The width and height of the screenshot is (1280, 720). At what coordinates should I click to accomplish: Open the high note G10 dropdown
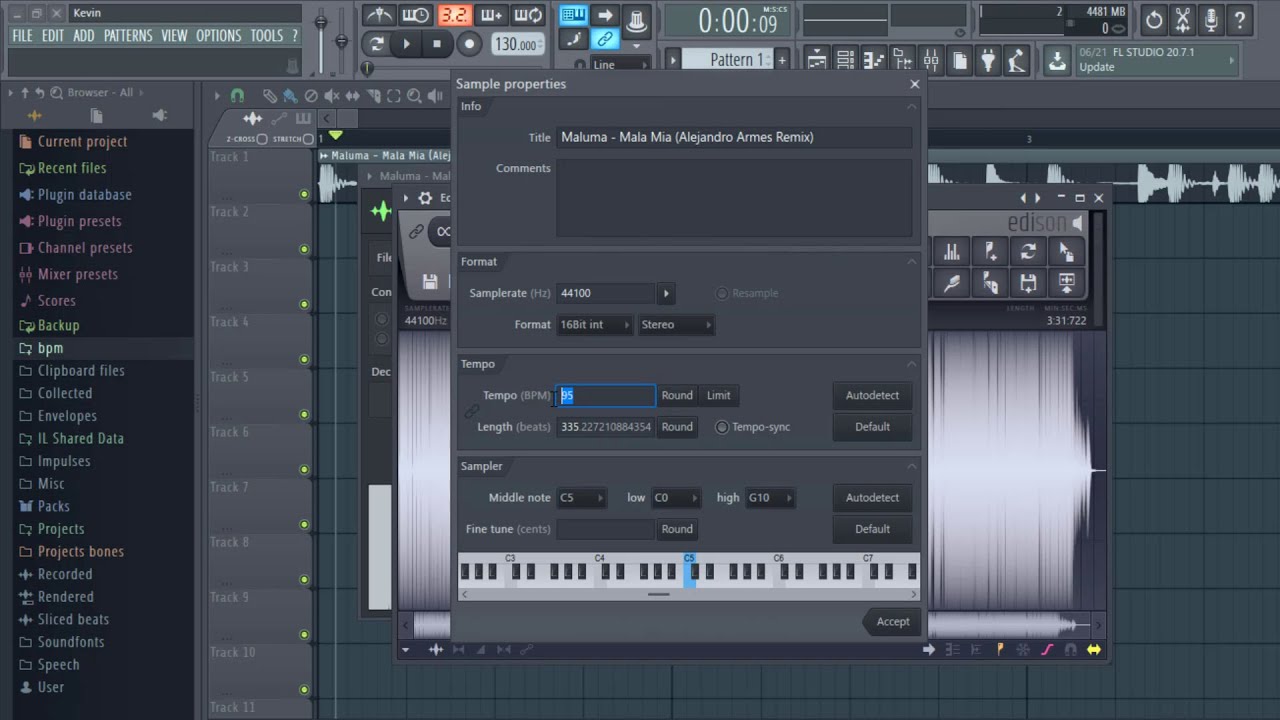point(770,498)
